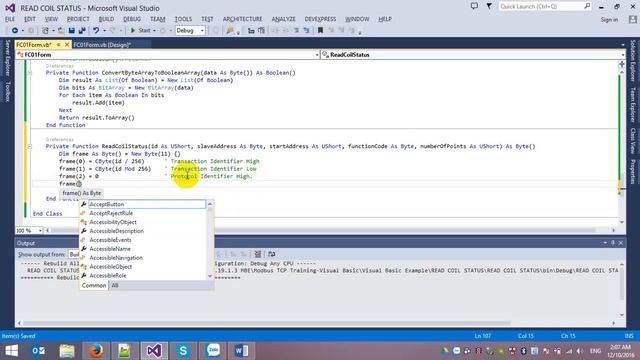
Task: Collapse the ReadCoilStatus function
Action: pyautogui.click(x=29, y=146)
